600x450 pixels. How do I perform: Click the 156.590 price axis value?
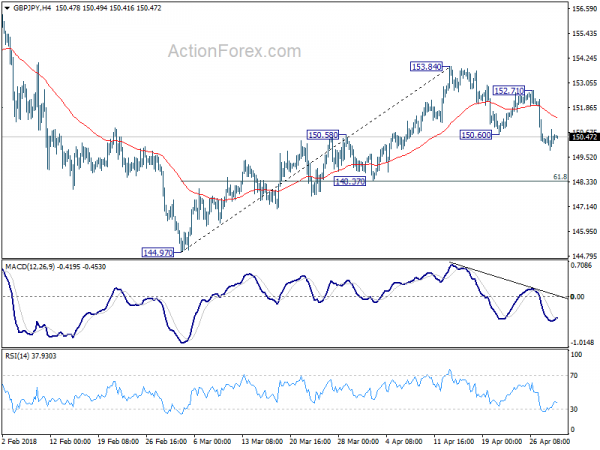tap(584, 8)
